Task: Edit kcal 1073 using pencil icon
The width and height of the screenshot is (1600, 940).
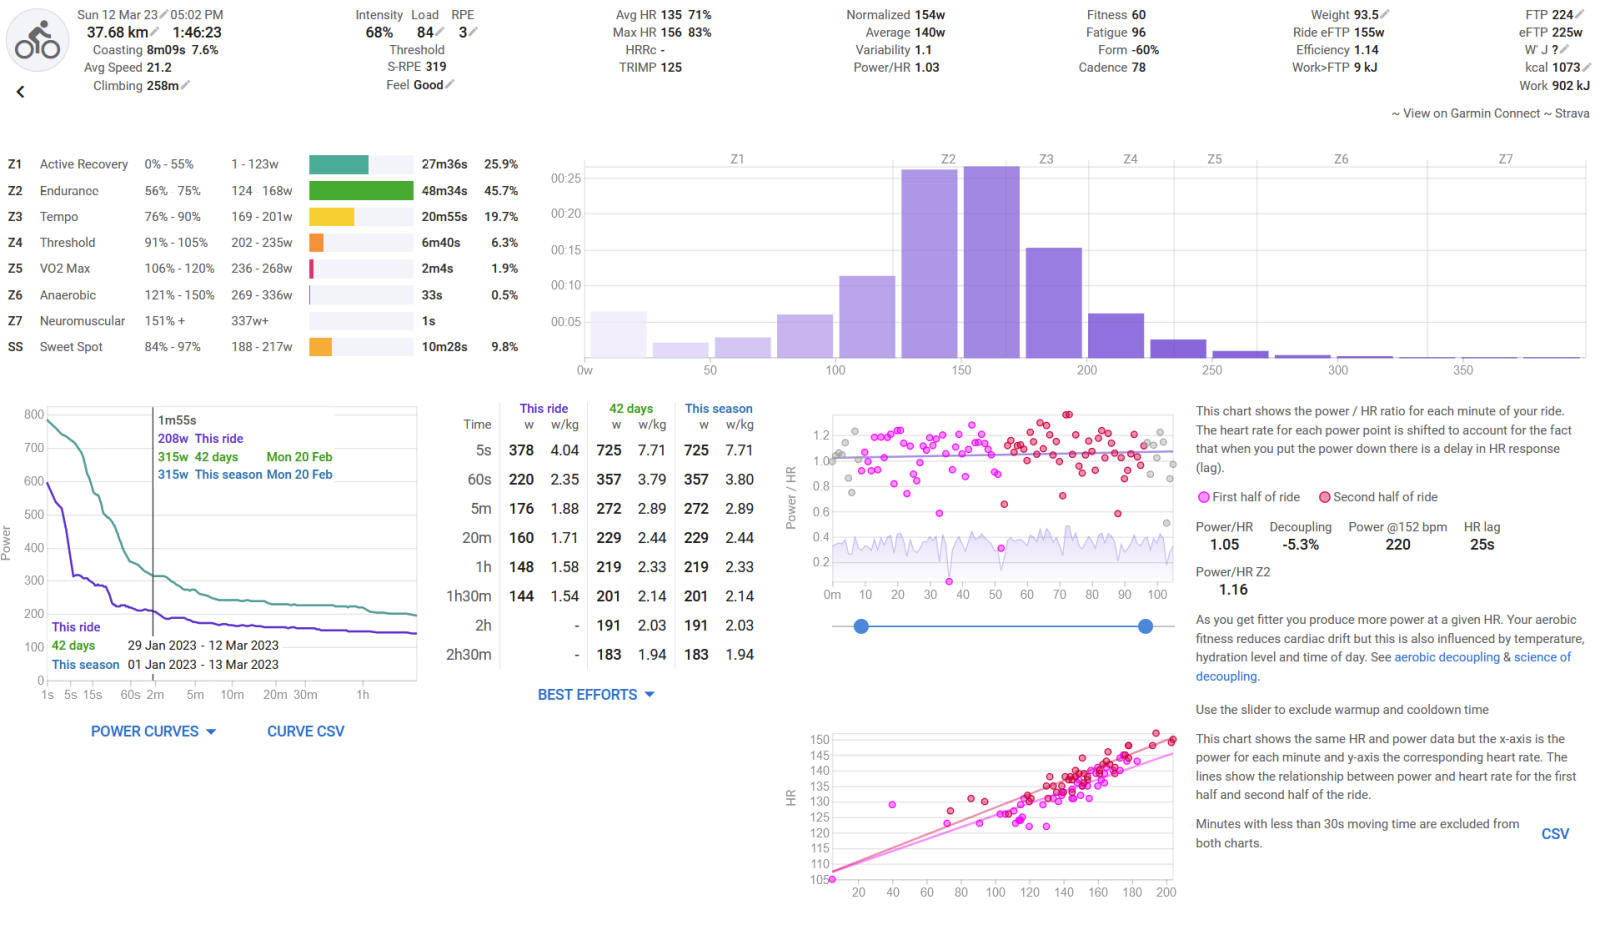Action: tap(1587, 68)
